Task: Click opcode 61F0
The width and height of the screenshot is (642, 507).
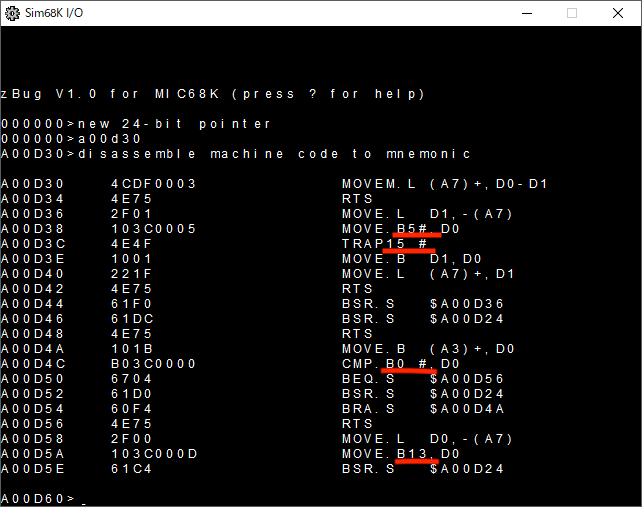Action: [131, 304]
